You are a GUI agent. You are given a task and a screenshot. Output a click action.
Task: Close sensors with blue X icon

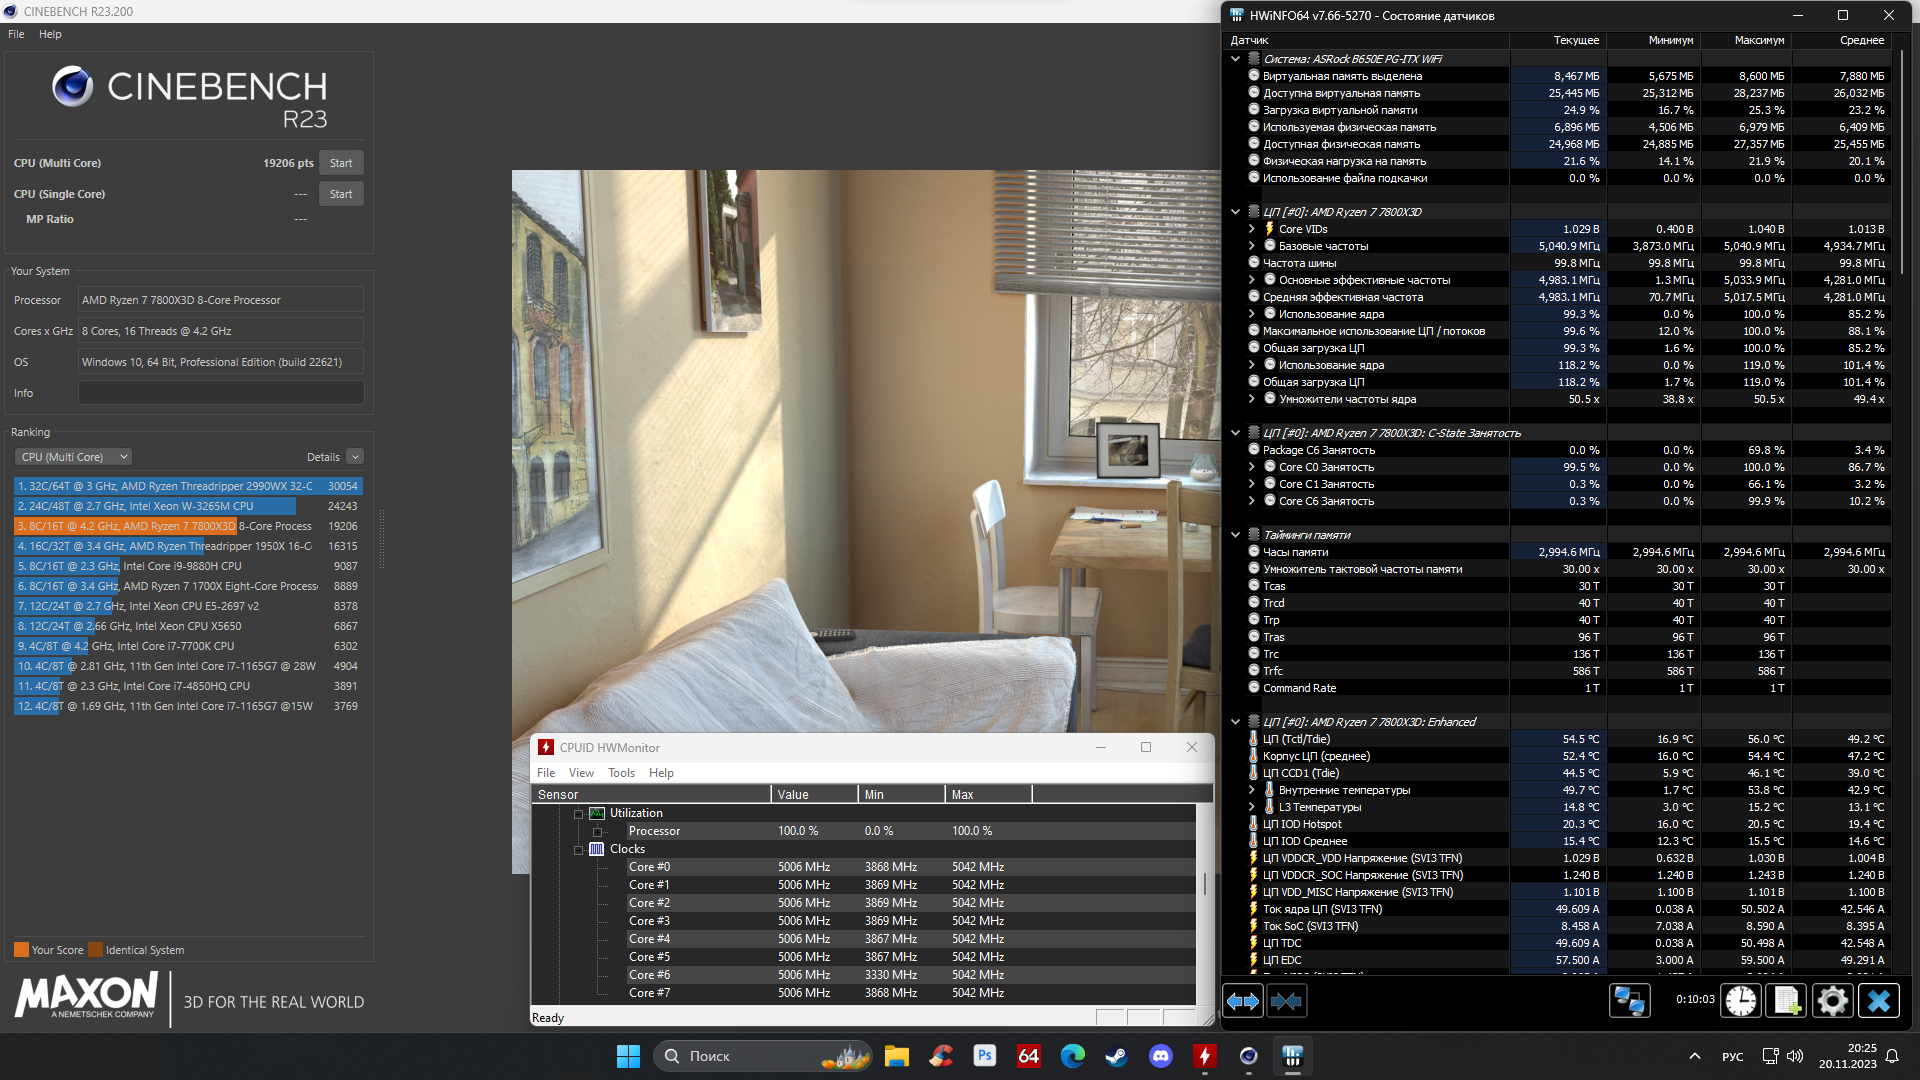pos(1879,1001)
